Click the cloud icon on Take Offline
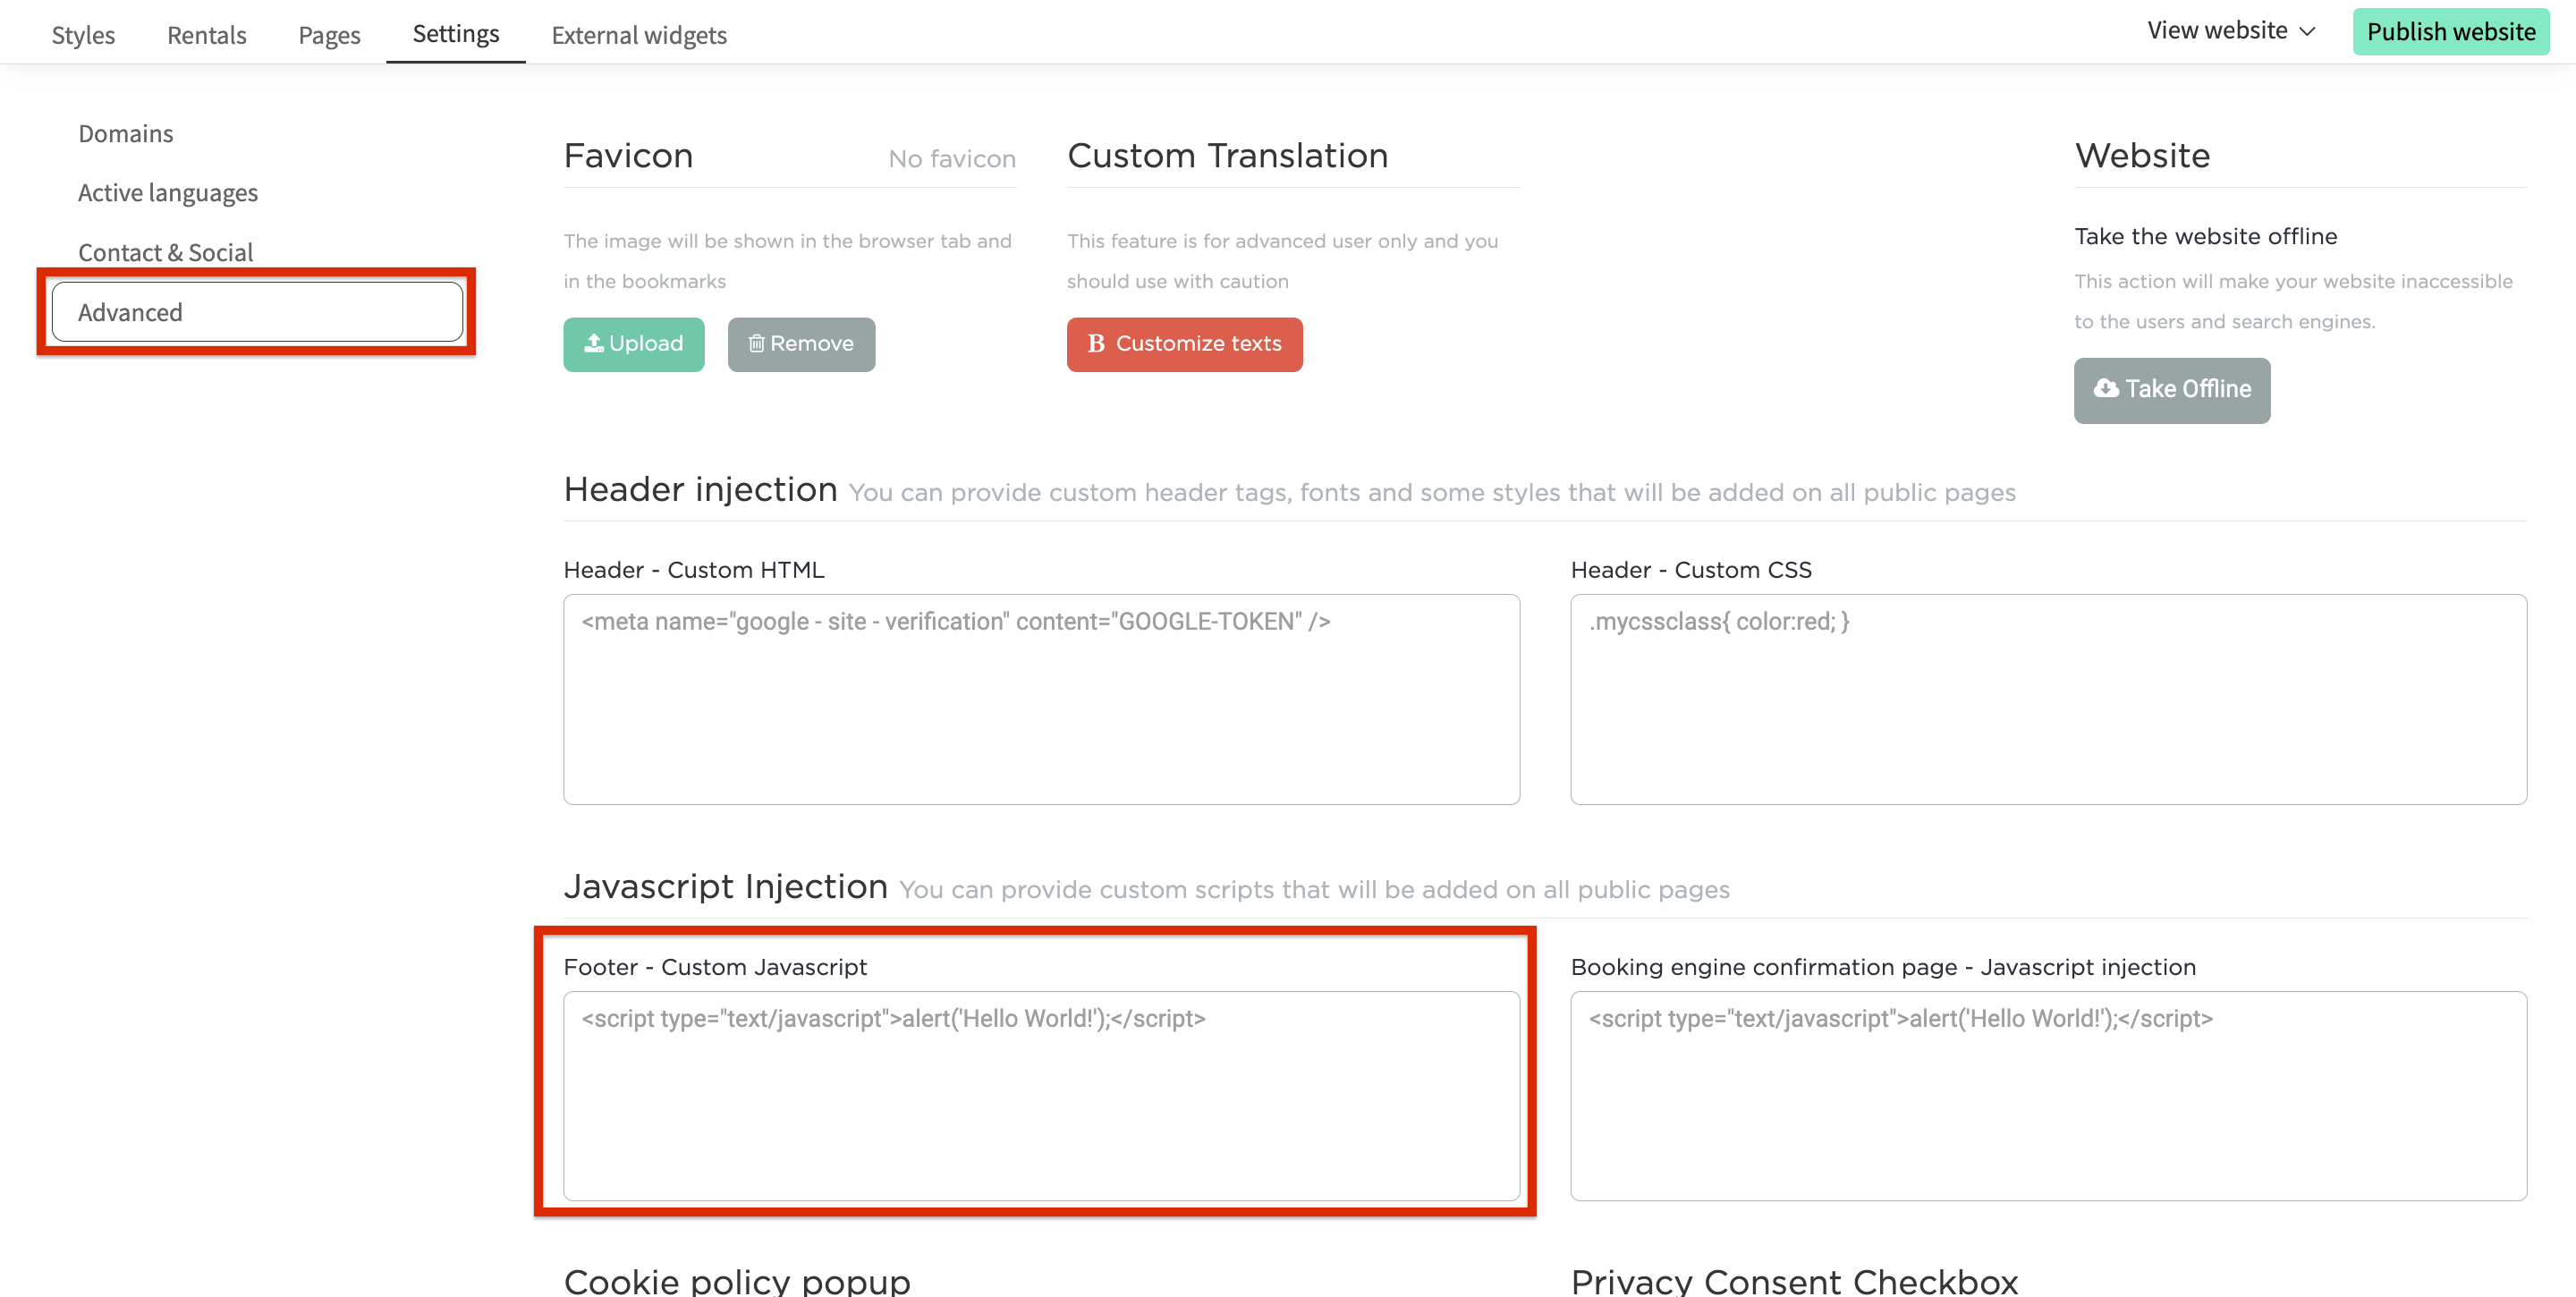 2106,388
